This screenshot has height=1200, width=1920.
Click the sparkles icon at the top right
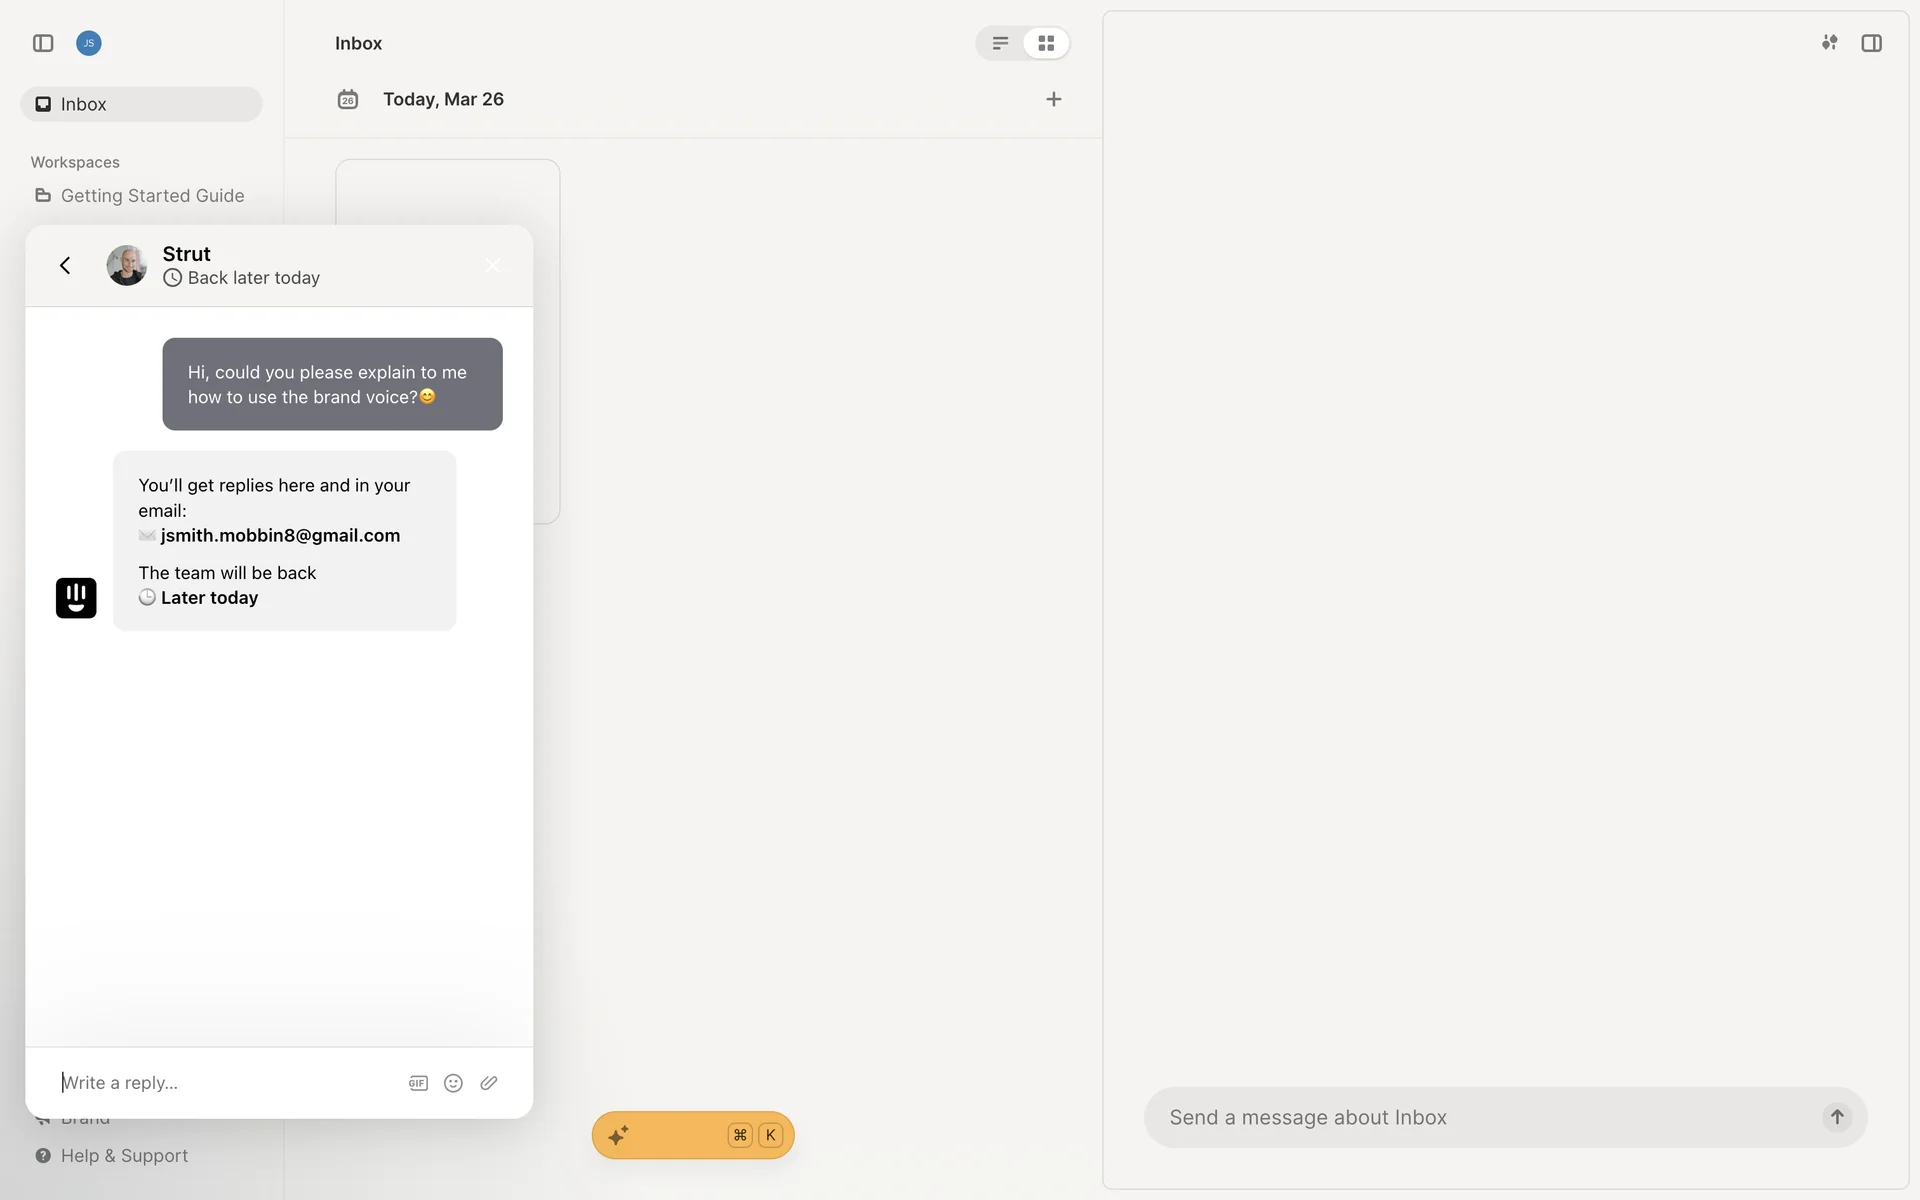pyautogui.click(x=1829, y=43)
